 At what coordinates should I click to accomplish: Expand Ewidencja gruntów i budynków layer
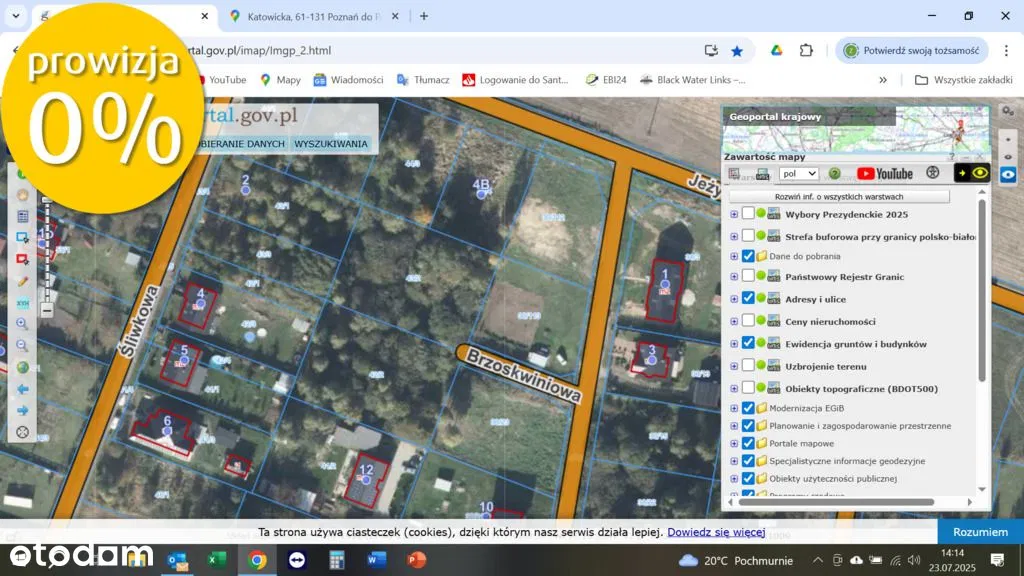click(x=734, y=343)
